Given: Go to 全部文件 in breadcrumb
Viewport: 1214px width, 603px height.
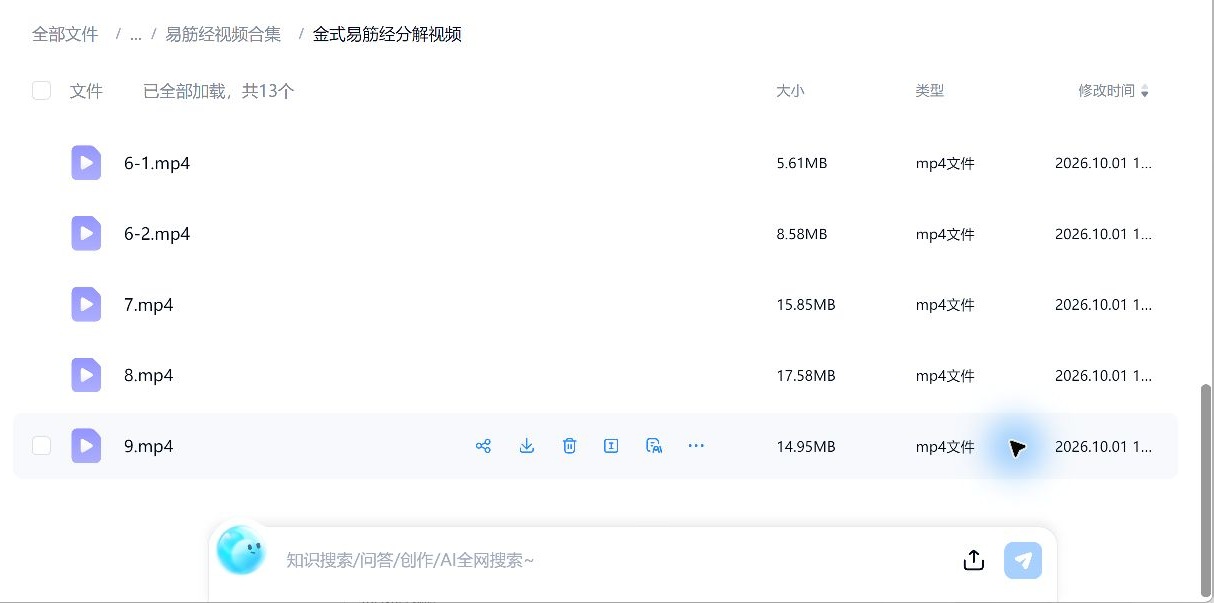Looking at the screenshot, I should pyautogui.click(x=65, y=34).
